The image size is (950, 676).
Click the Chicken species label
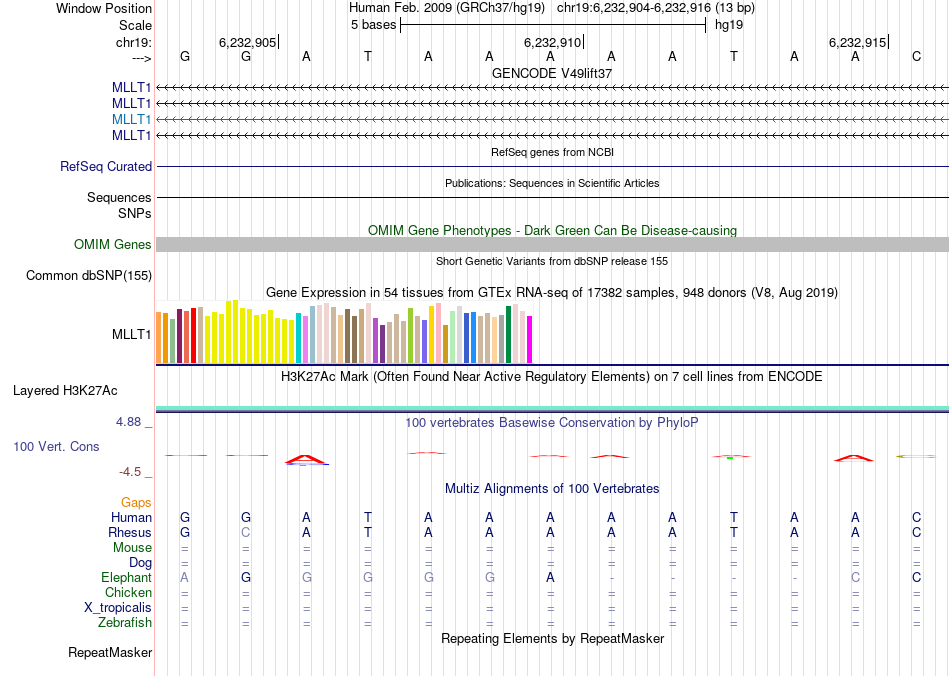point(128,592)
